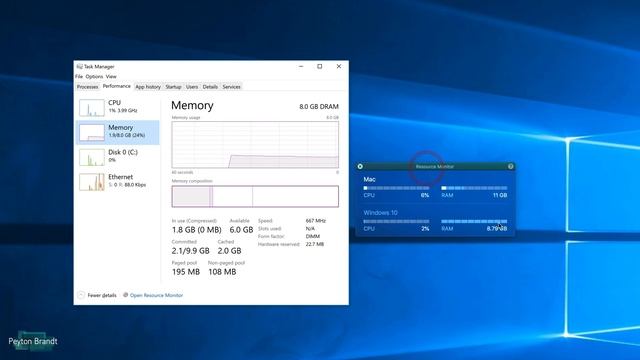Click the Resource Monitor link icon
Image resolution: width=640 pixels, height=360 pixels.
126,295
